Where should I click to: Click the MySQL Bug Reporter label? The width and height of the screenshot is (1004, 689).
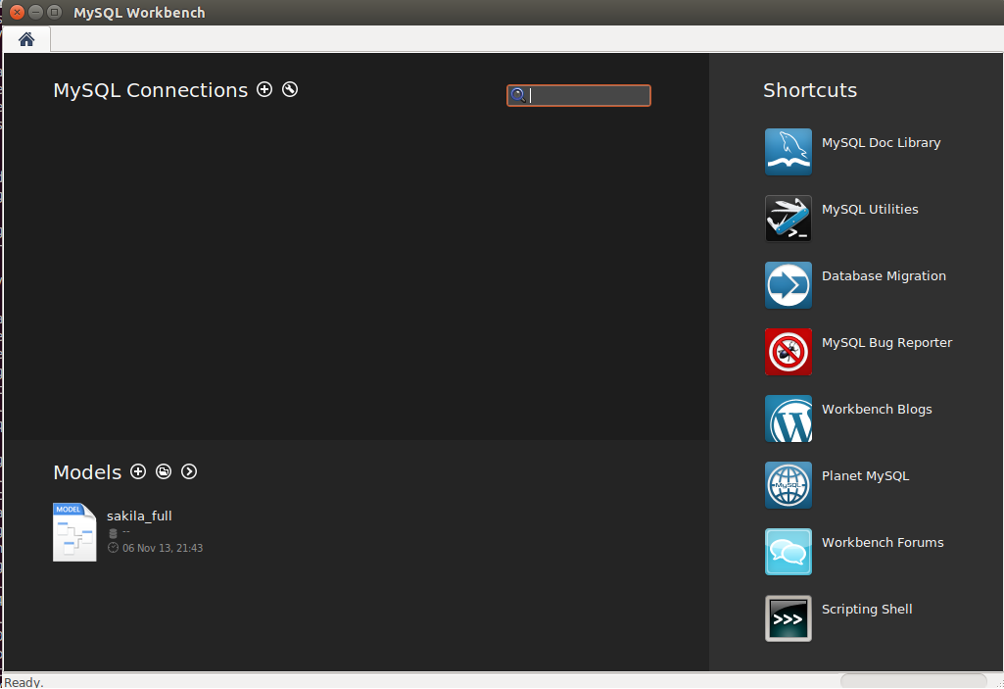887,343
